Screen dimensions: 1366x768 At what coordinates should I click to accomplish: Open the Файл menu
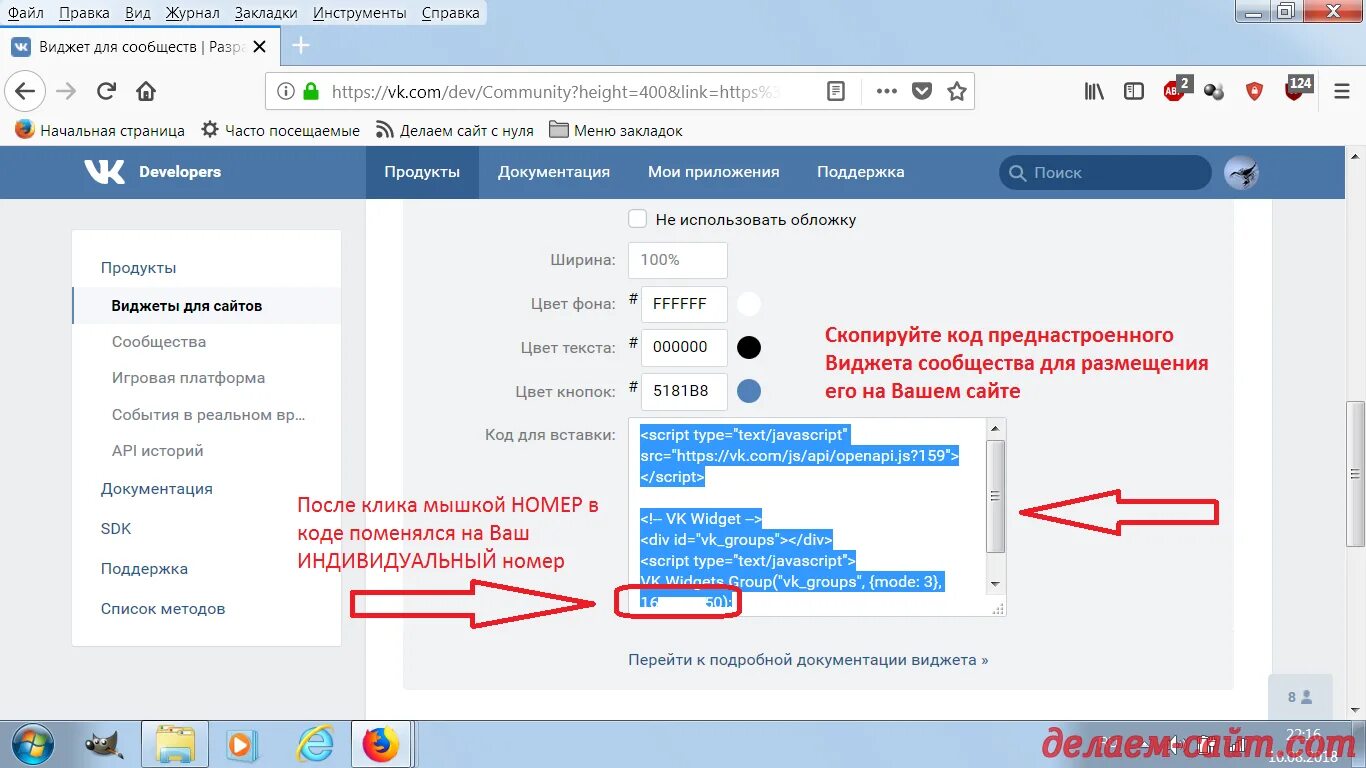pos(25,13)
